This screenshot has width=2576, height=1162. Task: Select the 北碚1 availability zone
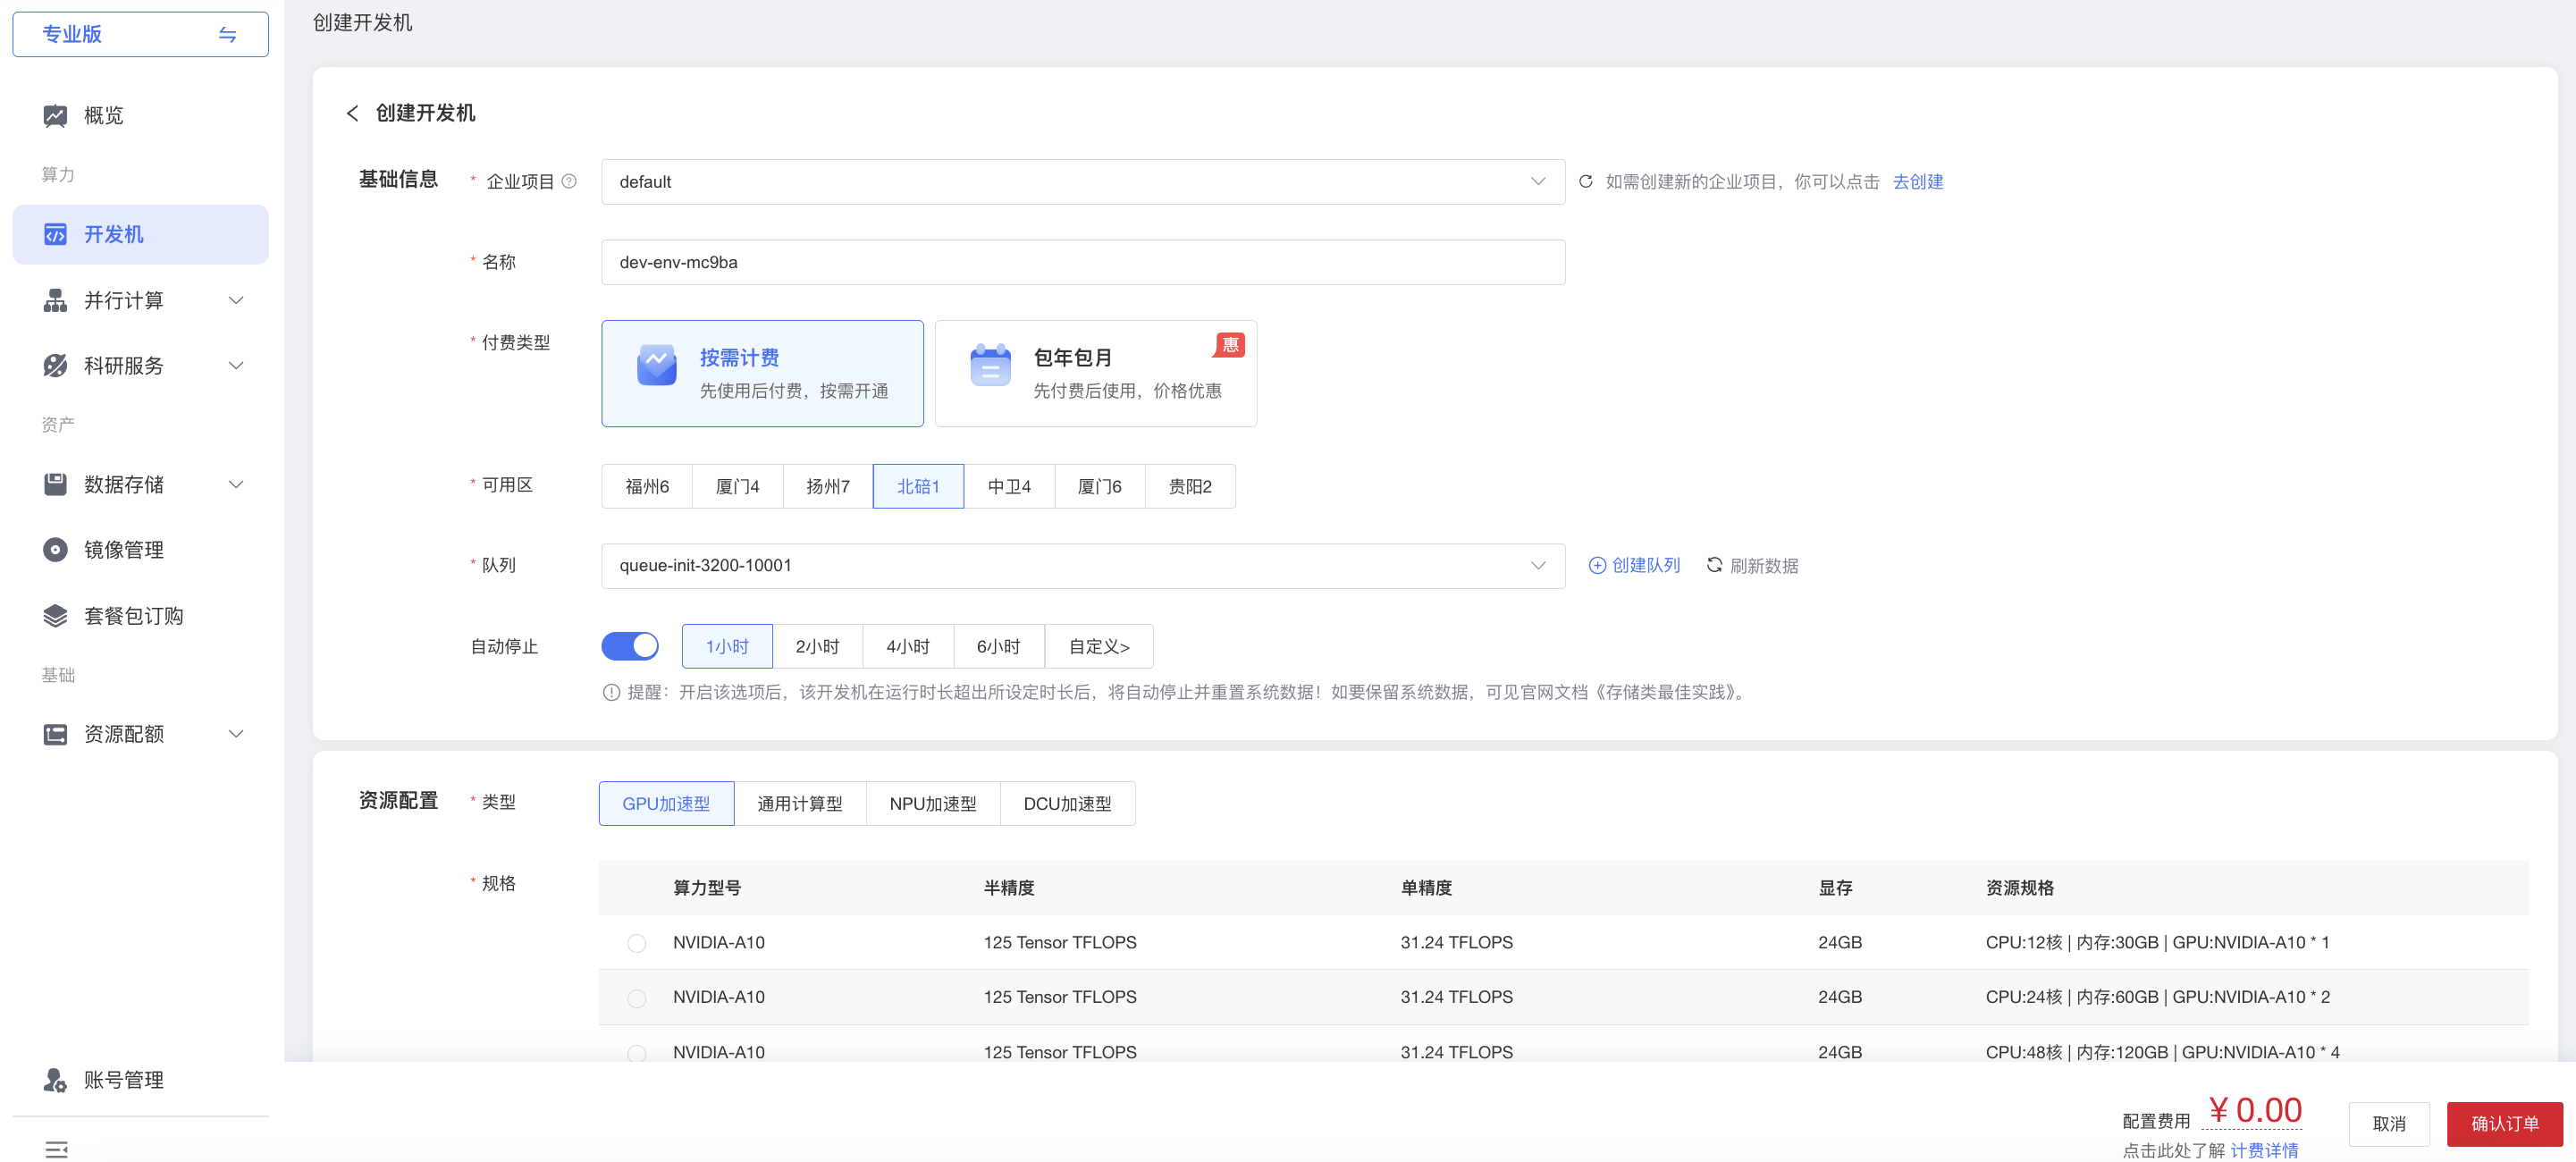918,486
